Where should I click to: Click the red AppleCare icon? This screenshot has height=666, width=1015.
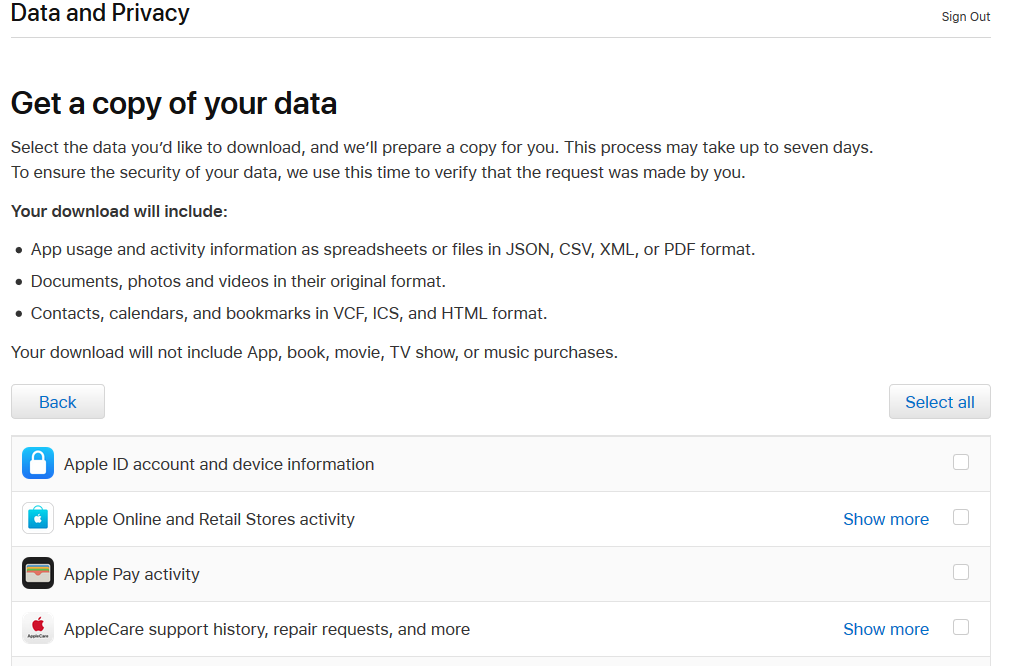point(38,628)
